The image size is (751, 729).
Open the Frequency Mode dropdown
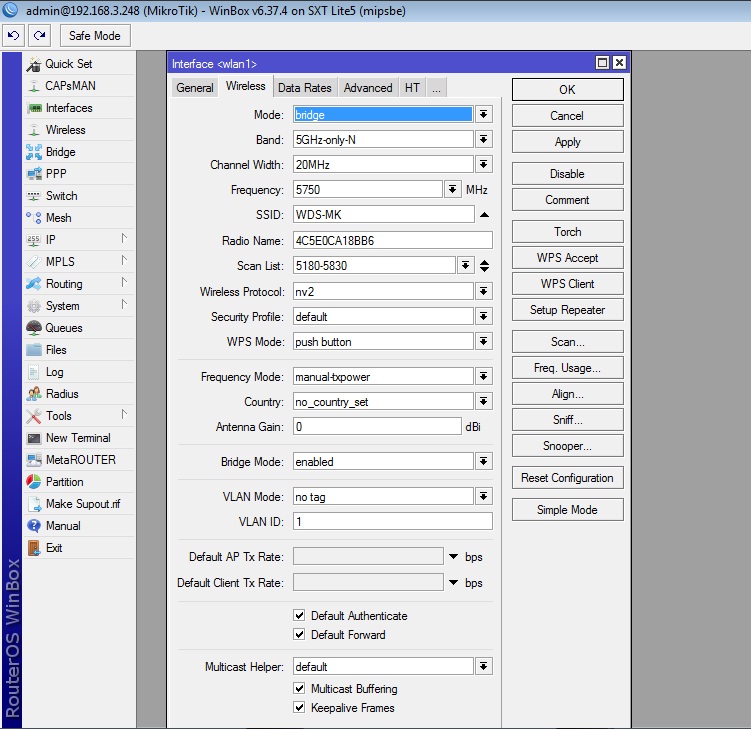pos(484,376)
